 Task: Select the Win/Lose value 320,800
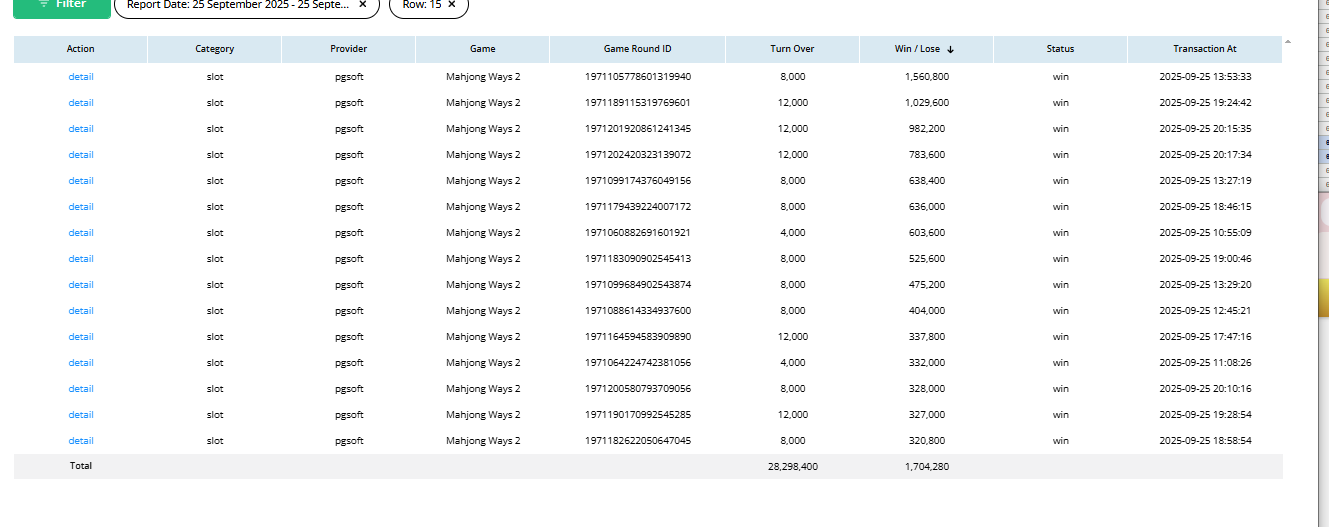(927, 440)
